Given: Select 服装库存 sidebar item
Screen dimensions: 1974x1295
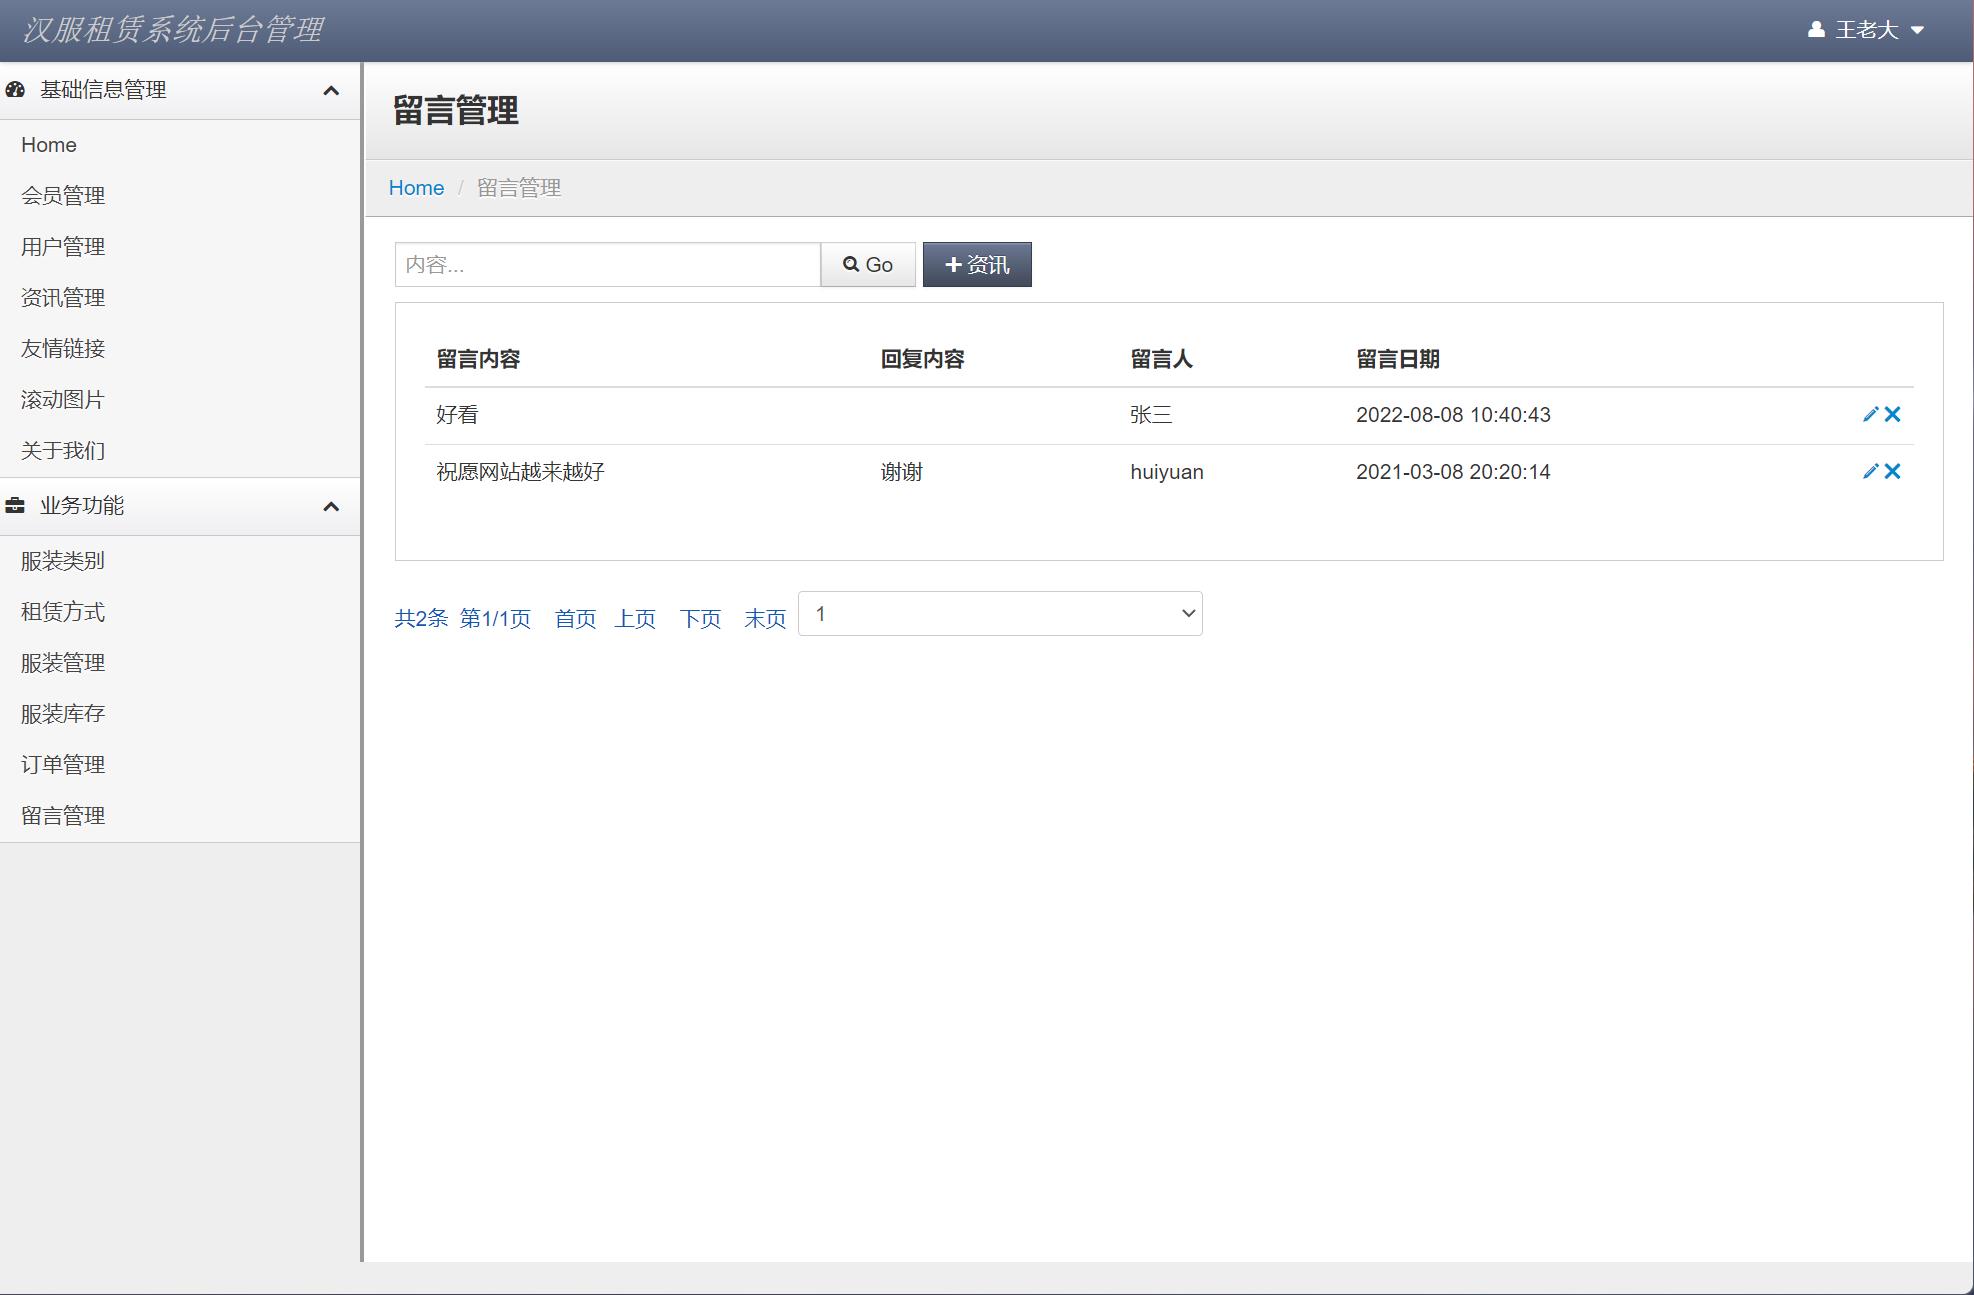Looking at the screenshot, I should (x=63, y=714).
